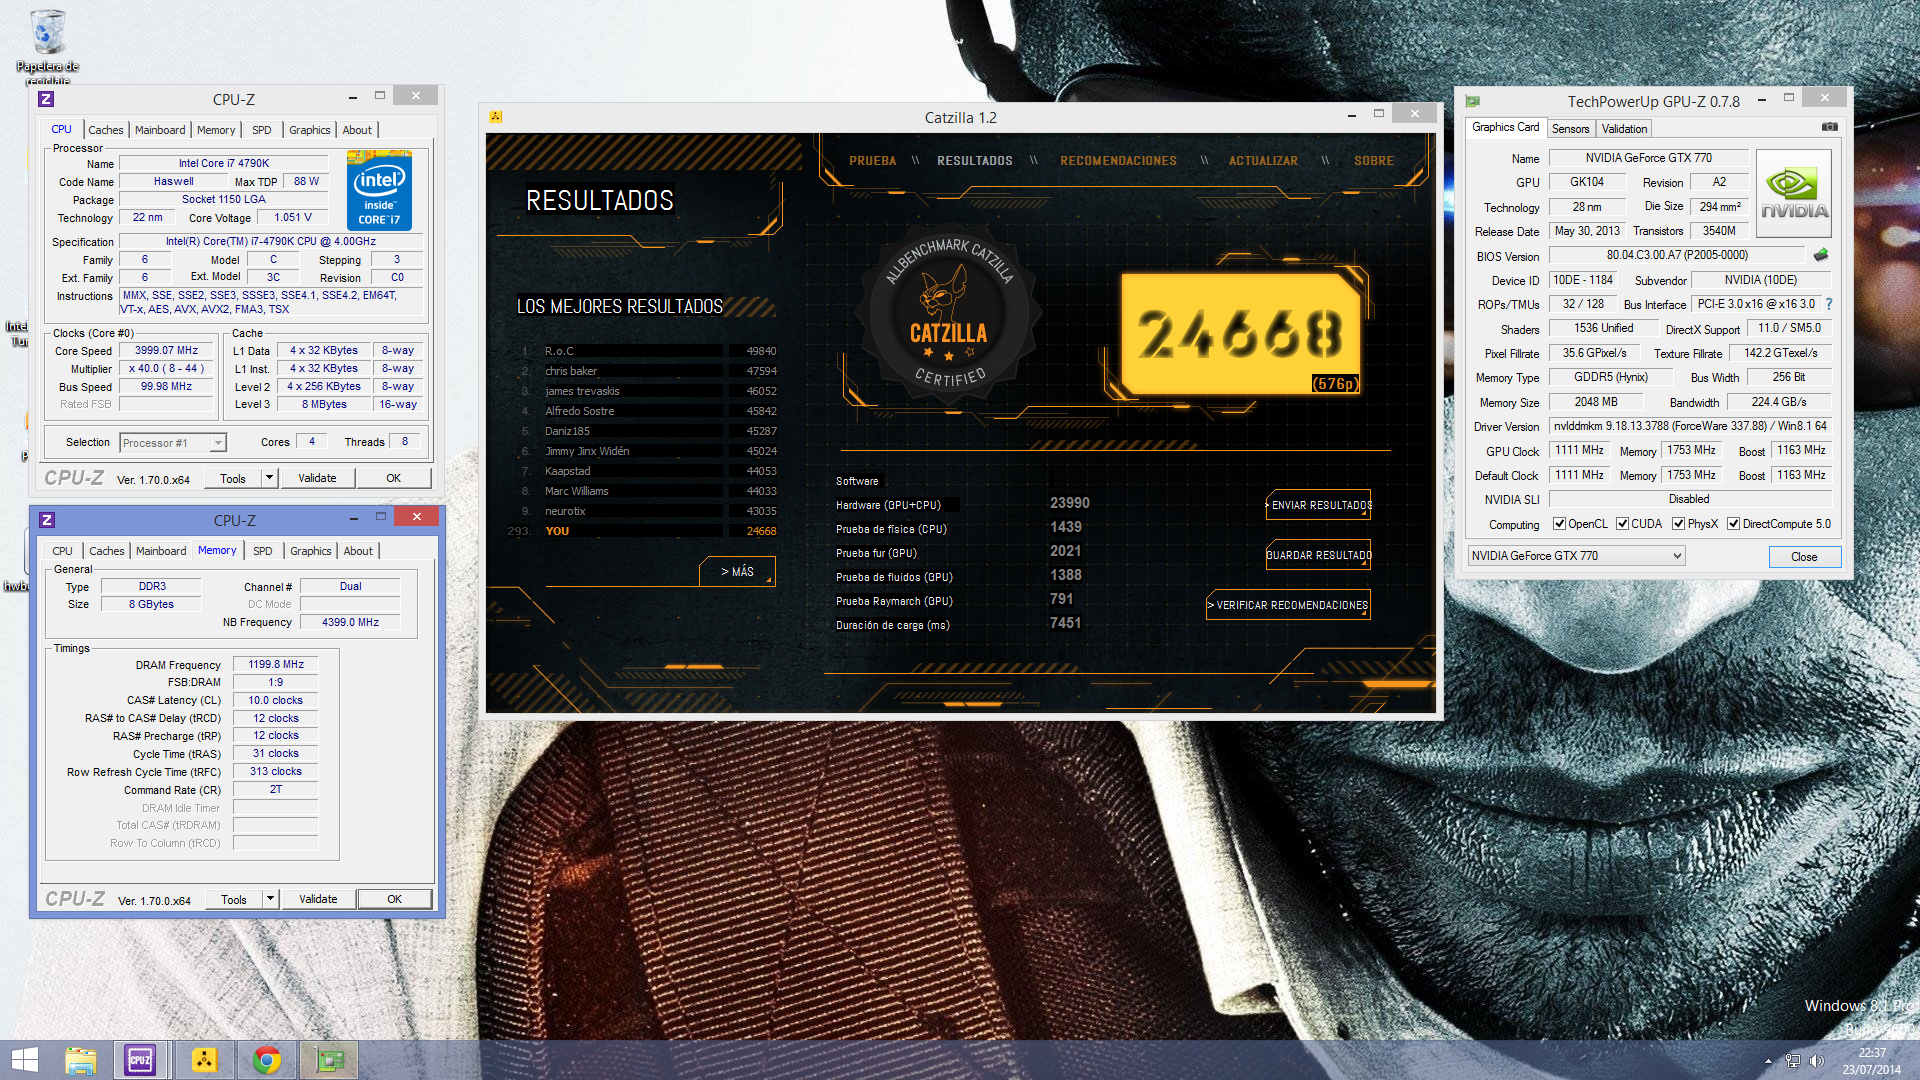1920x1080 pixels.
Task: Open the network tray icon
Action: (x=1793, y=1061)
